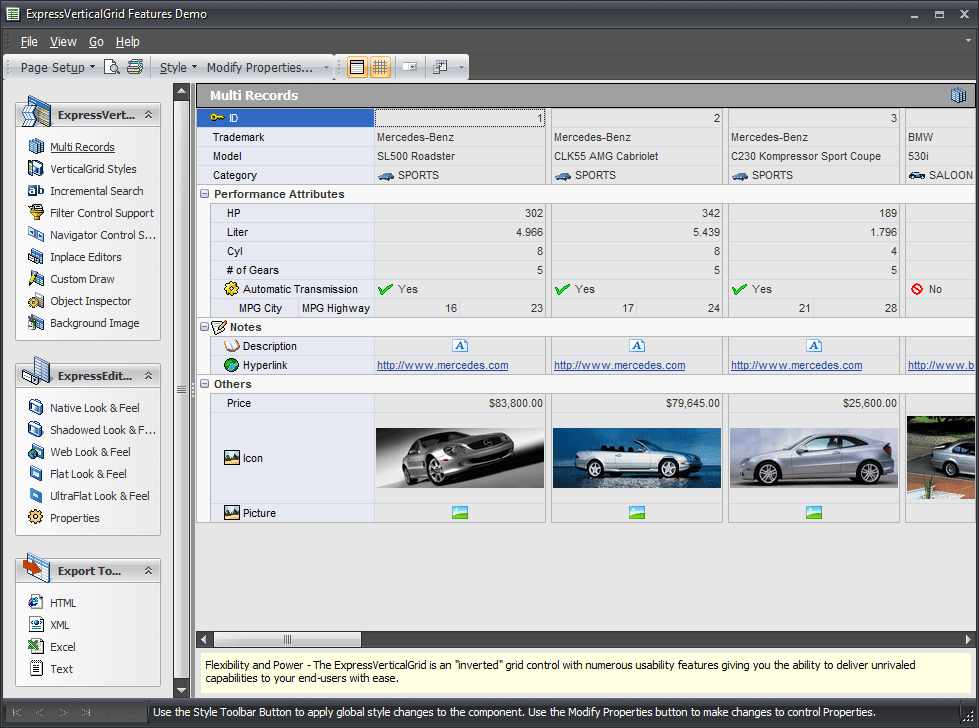Viewport: 979px width, 728px height.
Task: Click the printer icon in toolbar
Action: 135,67
